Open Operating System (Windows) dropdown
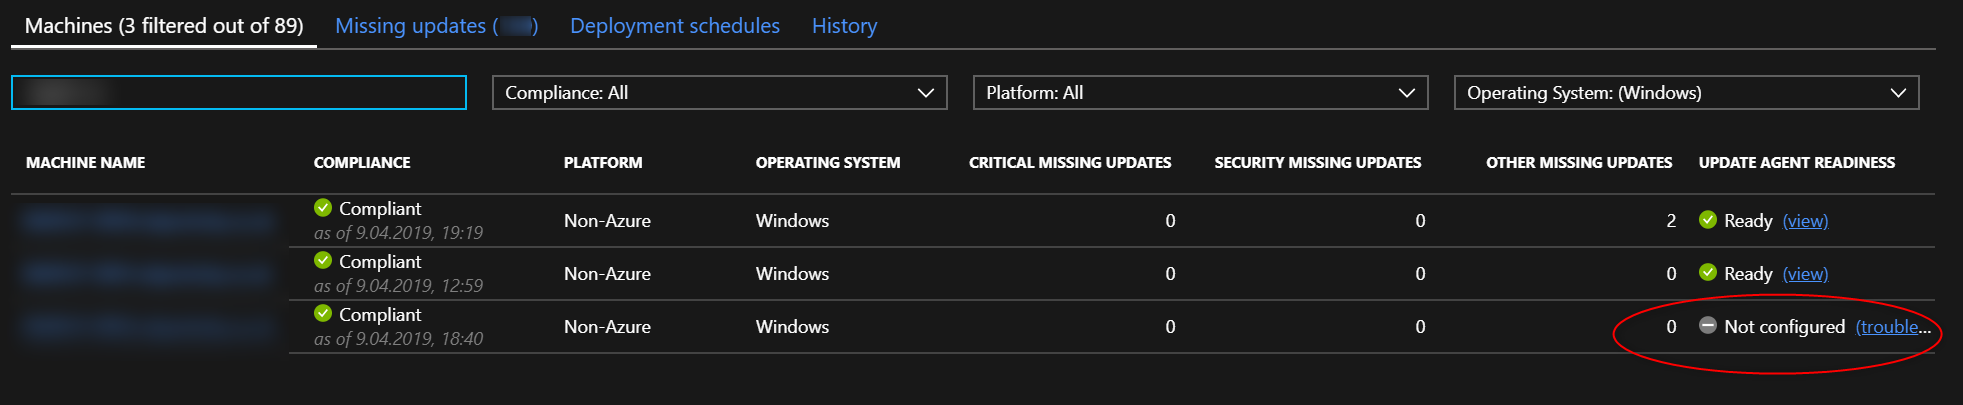This screenshot has height=405, width=1963. pos(1686,93)
